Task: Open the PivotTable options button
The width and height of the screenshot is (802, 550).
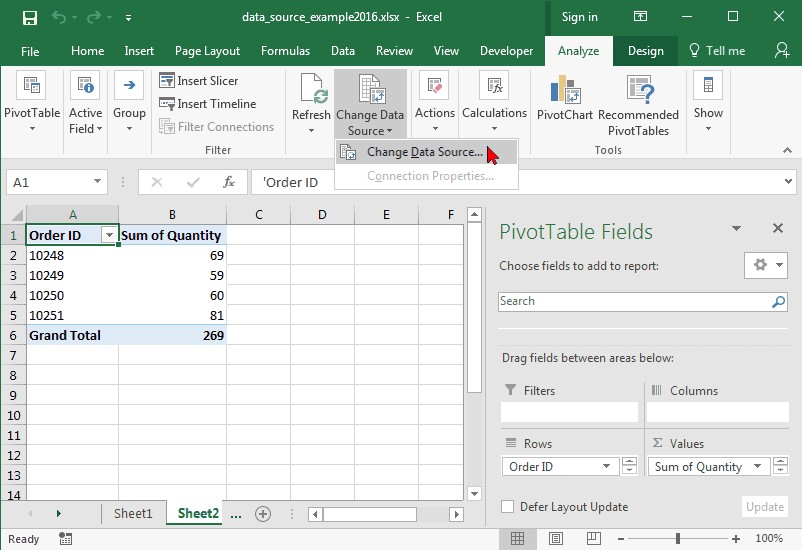Action: click(x=32, y=102)
